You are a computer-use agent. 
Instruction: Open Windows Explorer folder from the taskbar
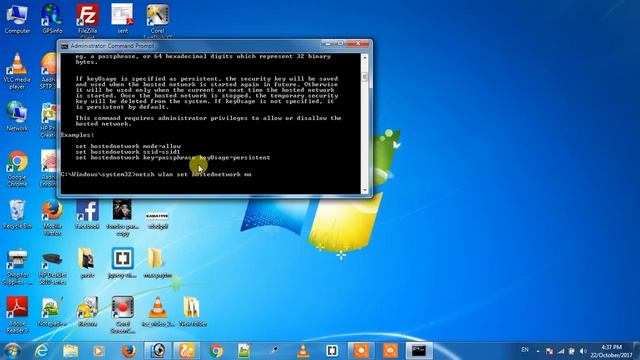click(71, 351)
